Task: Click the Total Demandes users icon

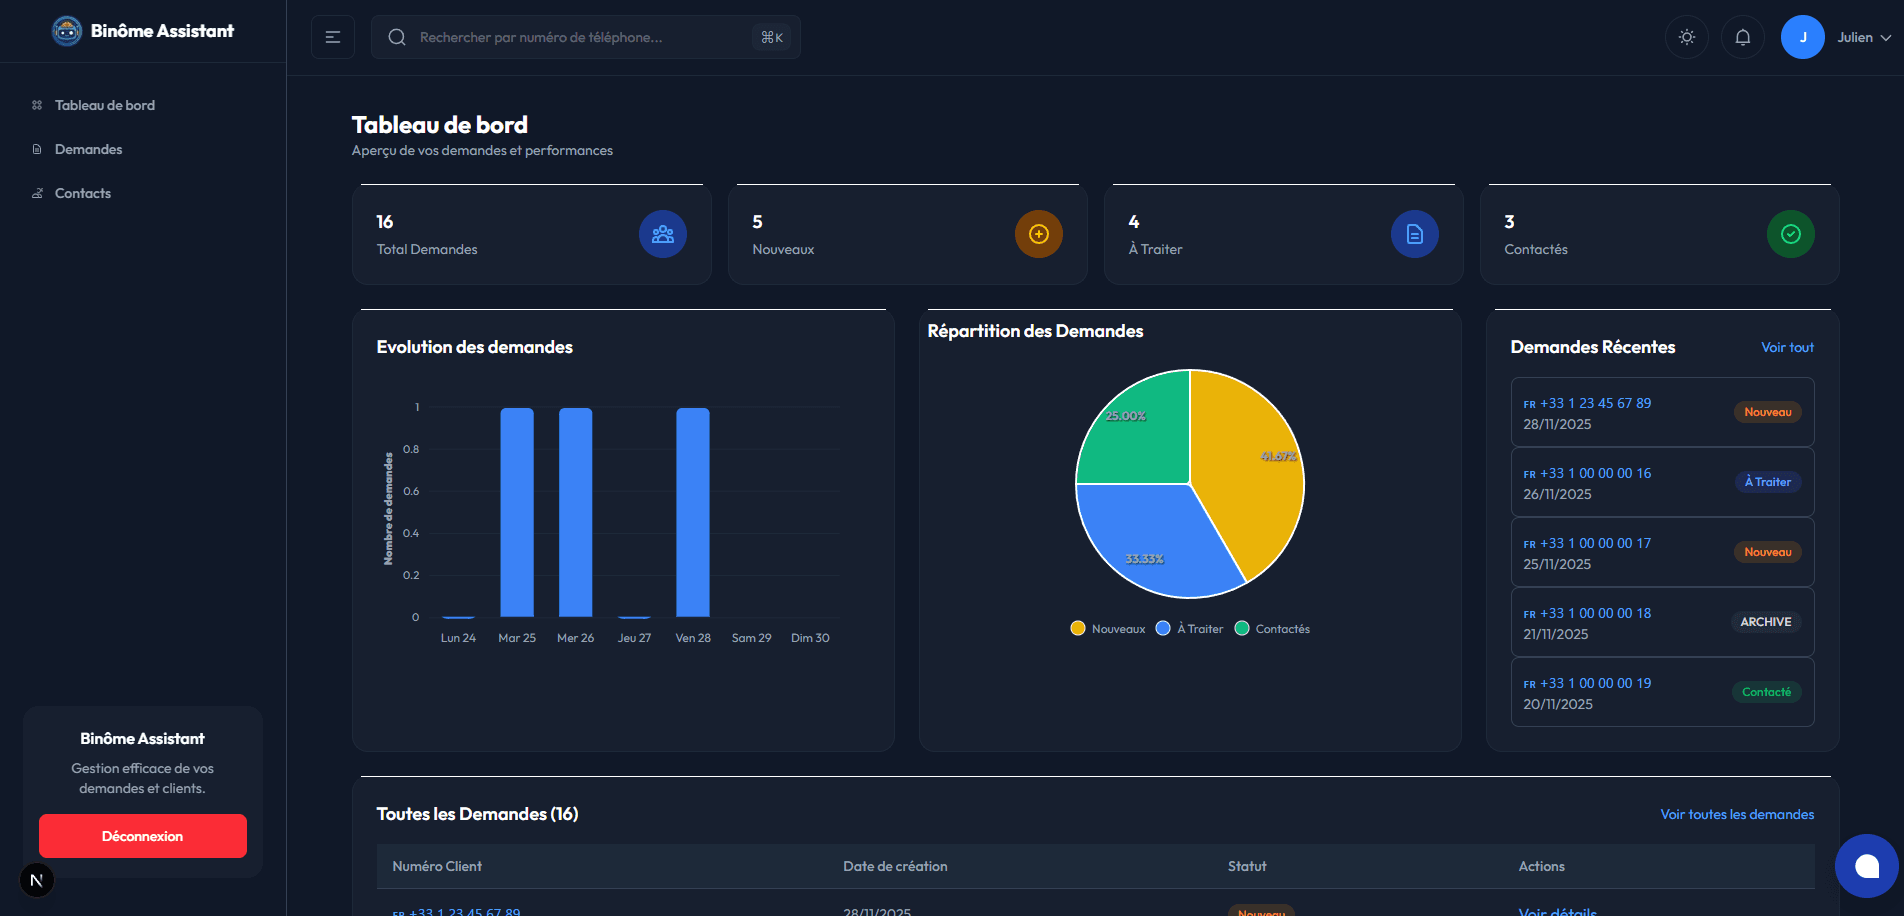Action: (662, 233)
